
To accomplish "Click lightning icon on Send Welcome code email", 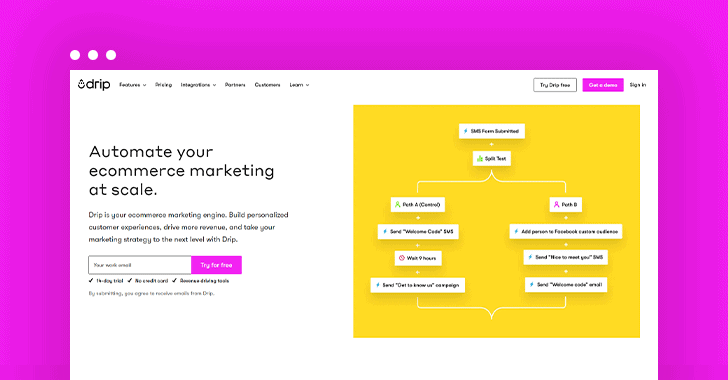I will (x=532, y=284).
